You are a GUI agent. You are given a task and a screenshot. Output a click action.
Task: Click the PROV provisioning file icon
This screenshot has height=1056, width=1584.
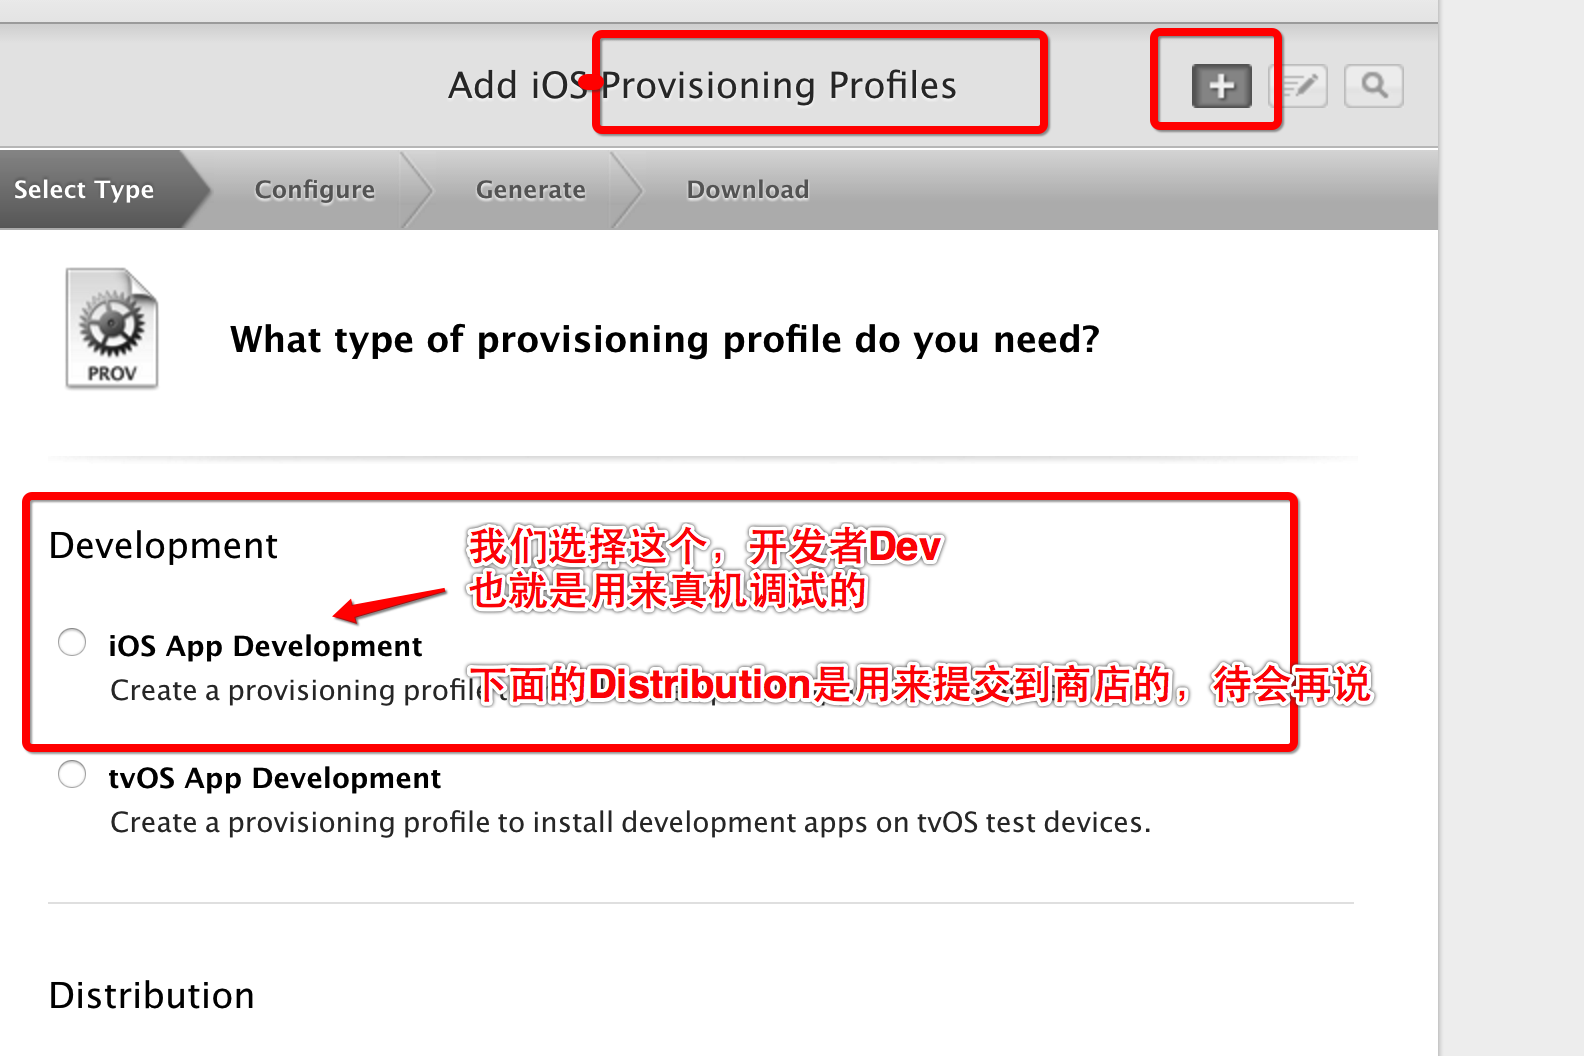(112, 328)
